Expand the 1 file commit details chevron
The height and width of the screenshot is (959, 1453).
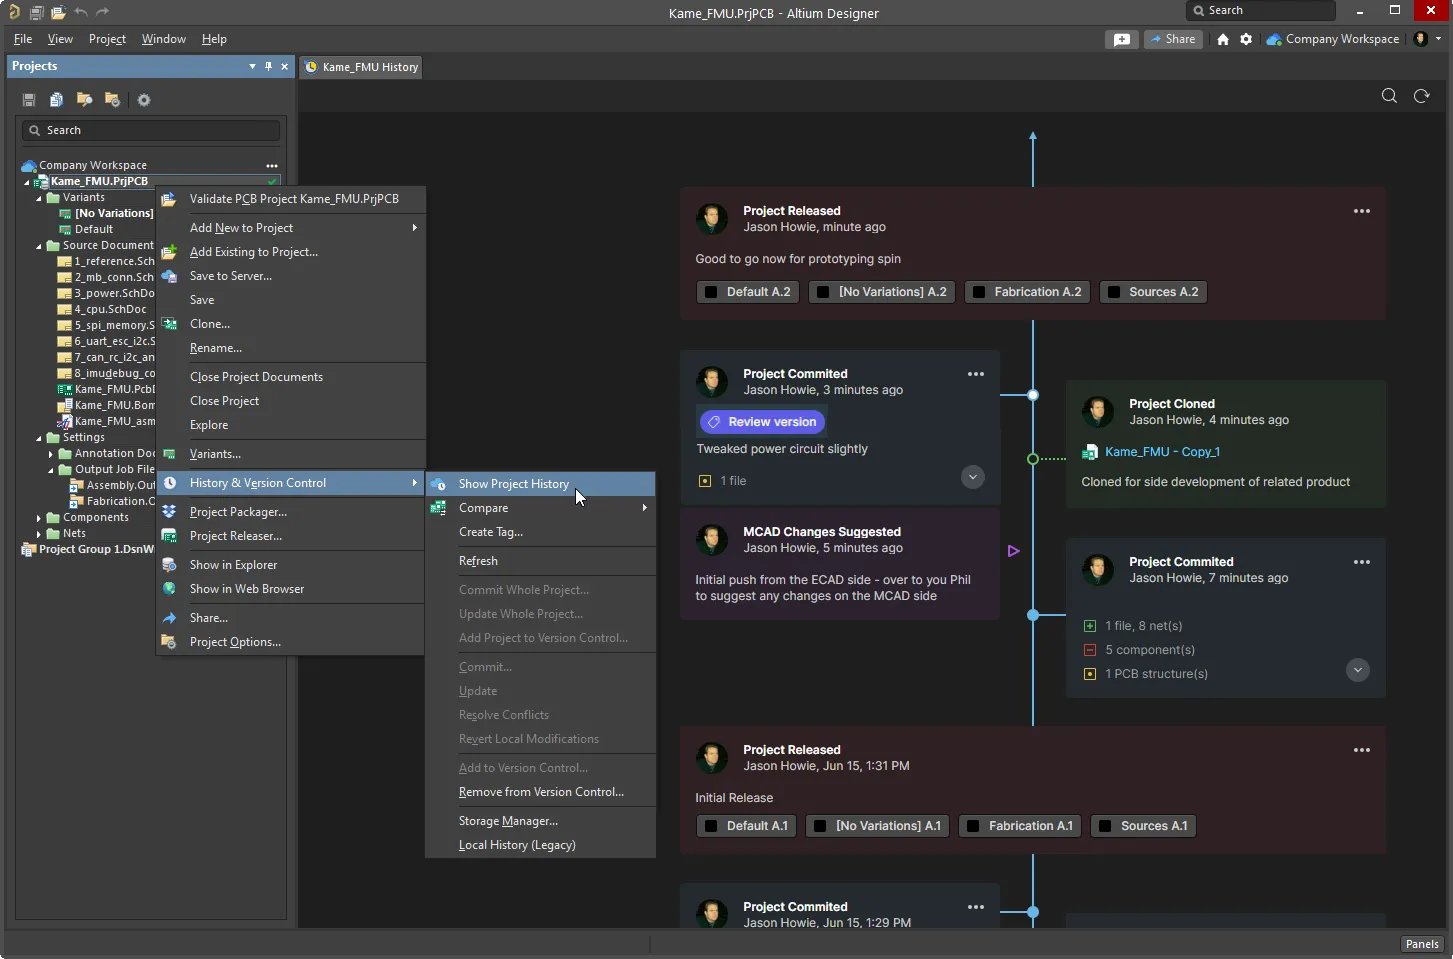point(973,477)
